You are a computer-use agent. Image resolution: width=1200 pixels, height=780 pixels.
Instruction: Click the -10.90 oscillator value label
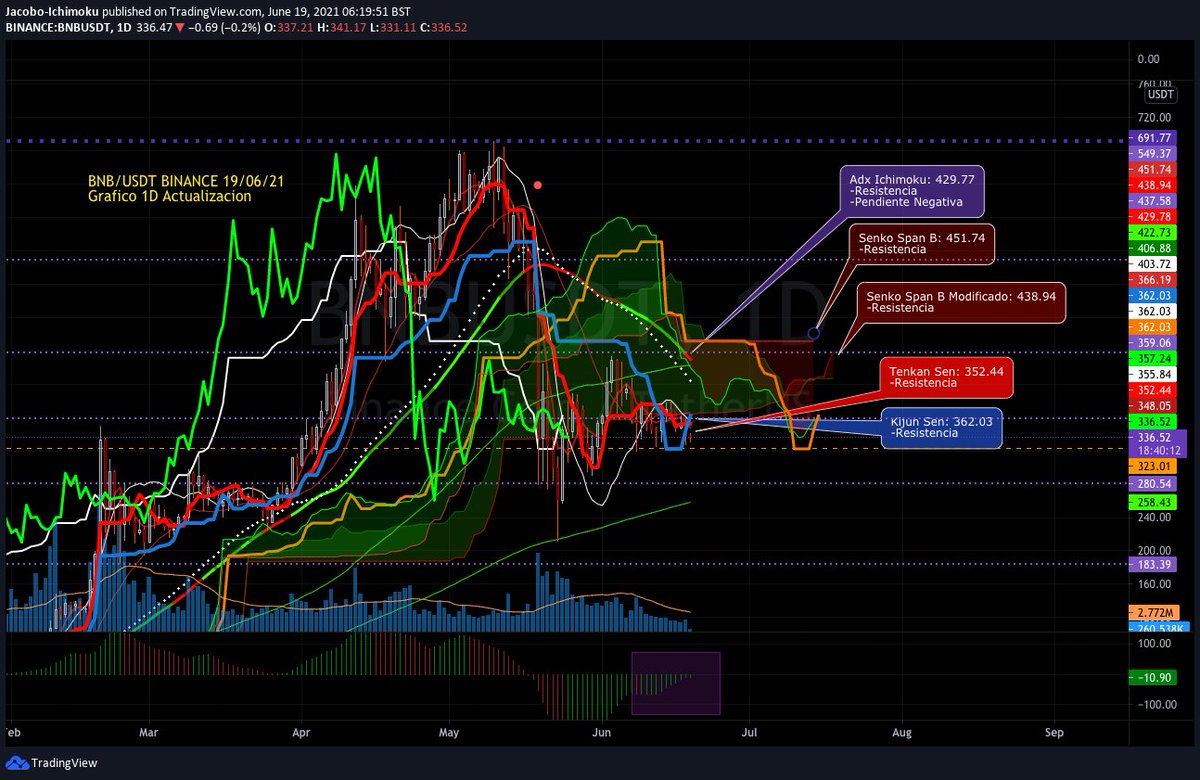point(1155,677)
